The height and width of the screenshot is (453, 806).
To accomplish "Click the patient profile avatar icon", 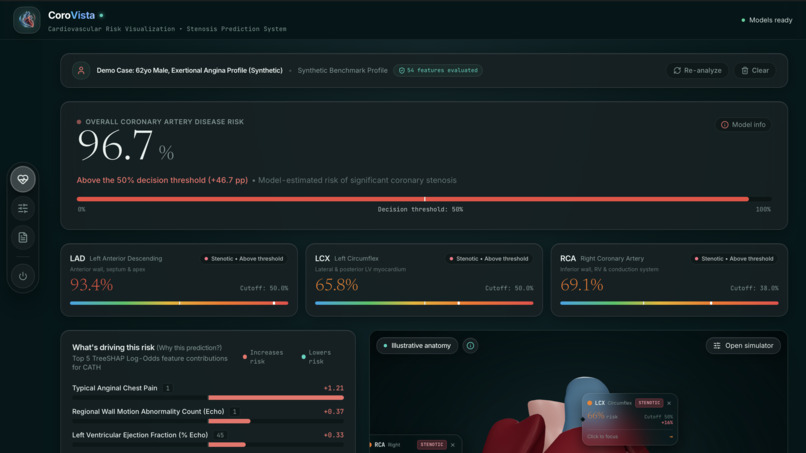I will click(x=81, y=70).
